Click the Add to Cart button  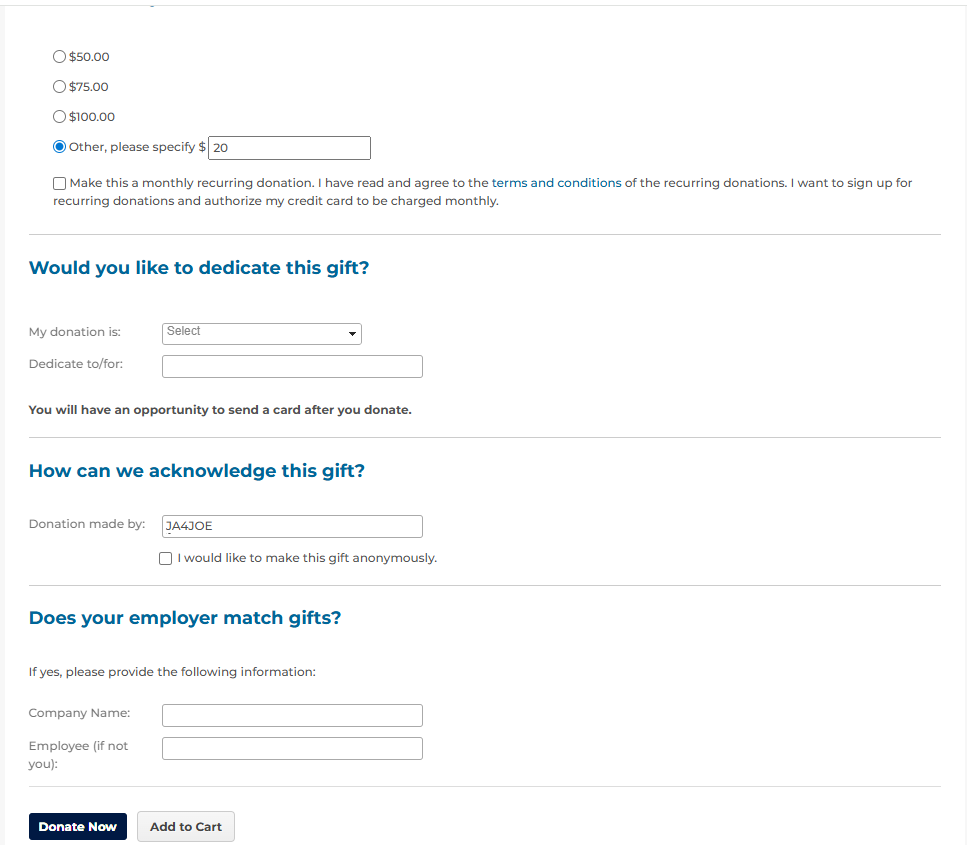point(186,827)
